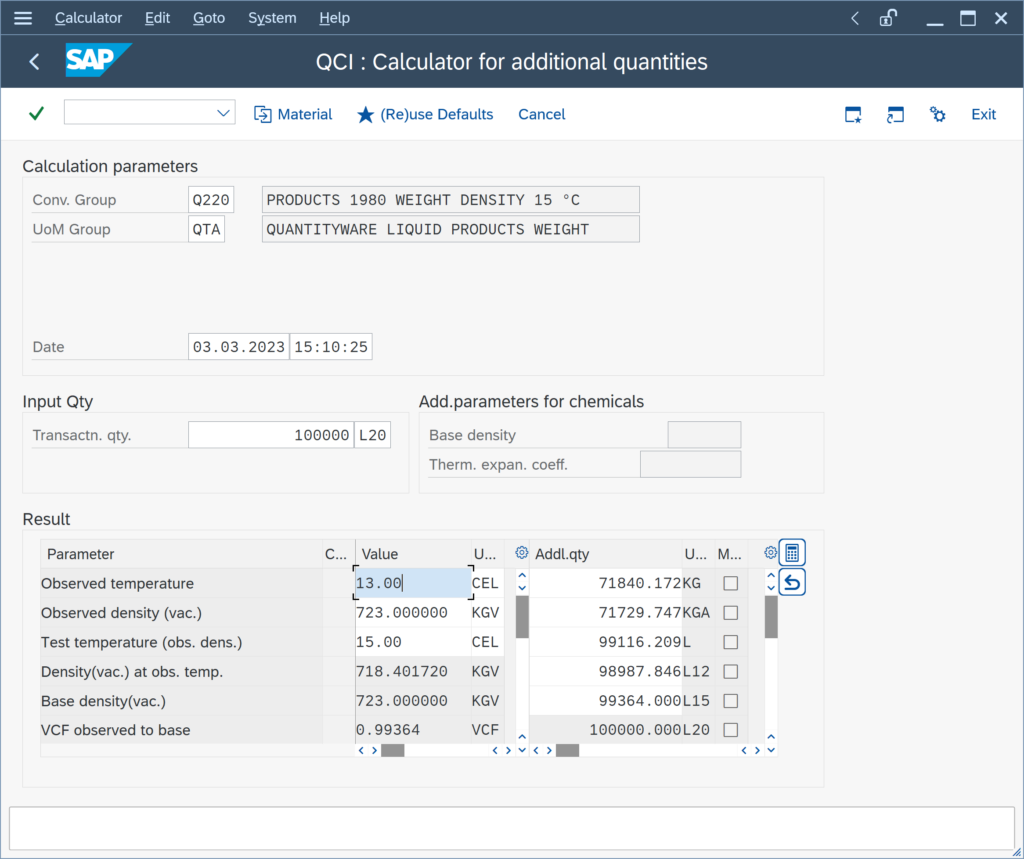Click the Observed temperature value 13.00
The image size is (1024, 859).
pos(413,583)
